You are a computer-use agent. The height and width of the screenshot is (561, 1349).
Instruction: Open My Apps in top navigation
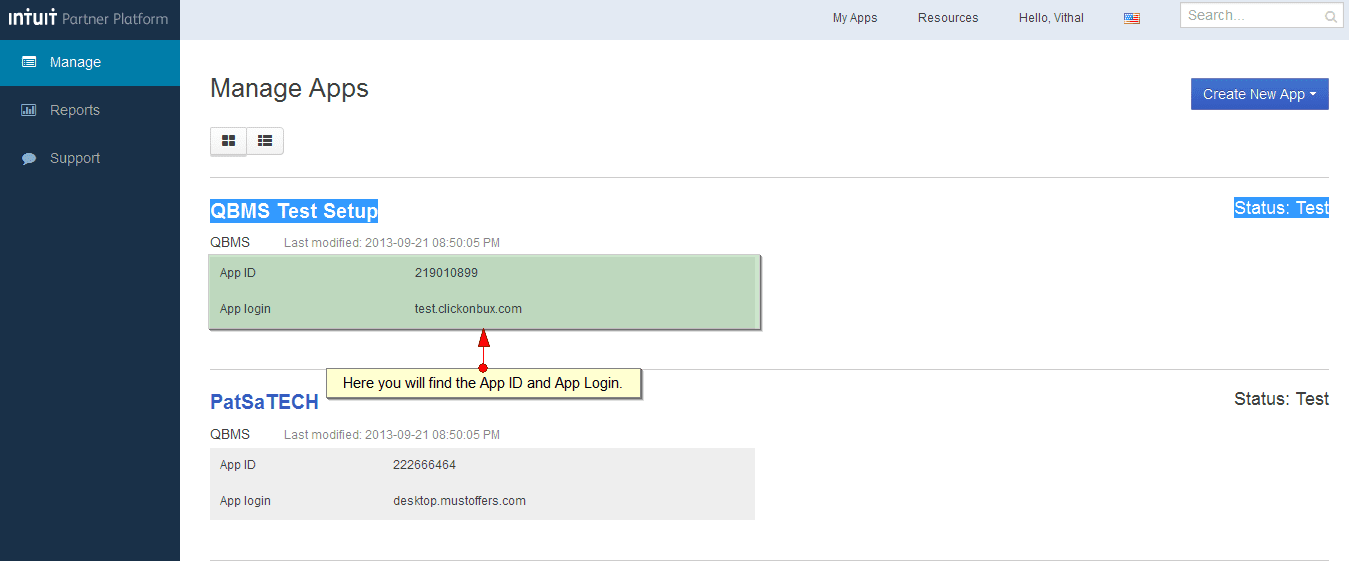pos(855,18)
